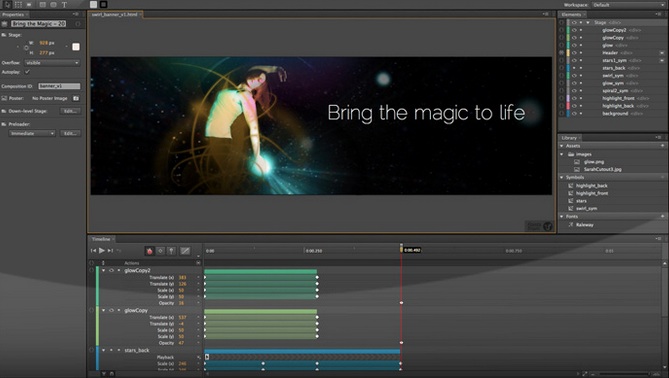Select SarahCutout3.jpg in the Library
This screenshot has width=669, height=378.
[602, 170]
